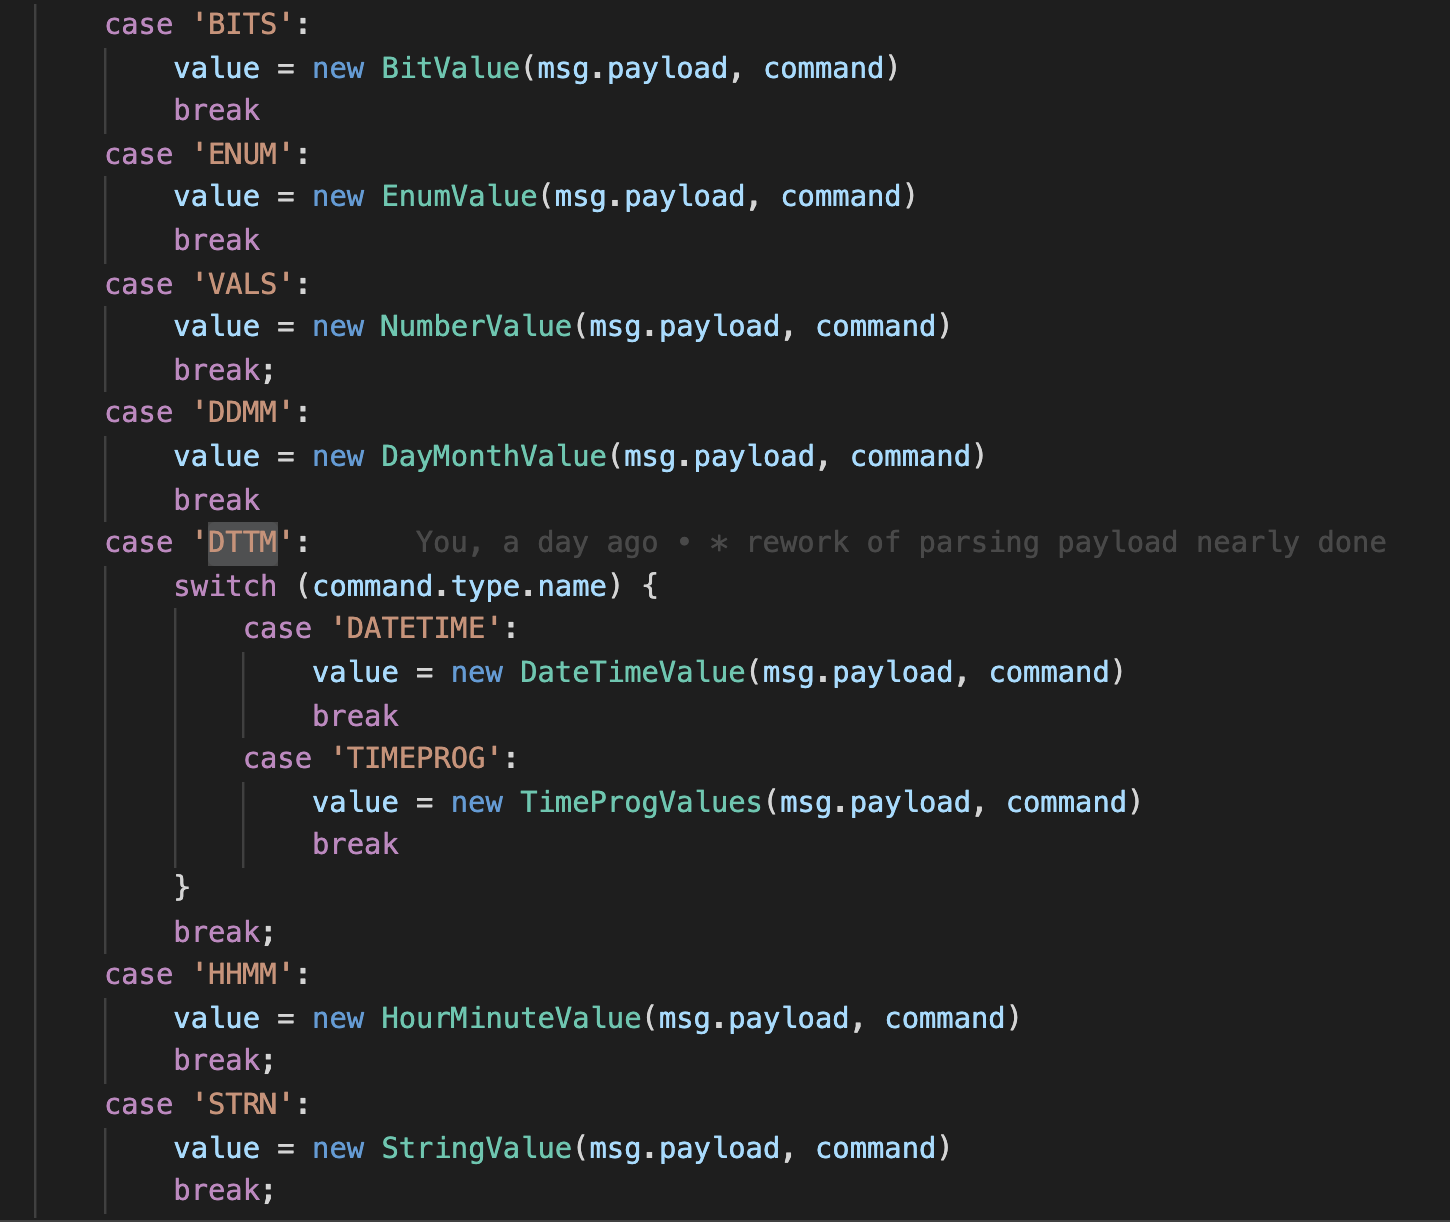Viewport: 1450px width, 1222px height.
Task: Click the 'EnumValue' class name
Action: [457, 196]
